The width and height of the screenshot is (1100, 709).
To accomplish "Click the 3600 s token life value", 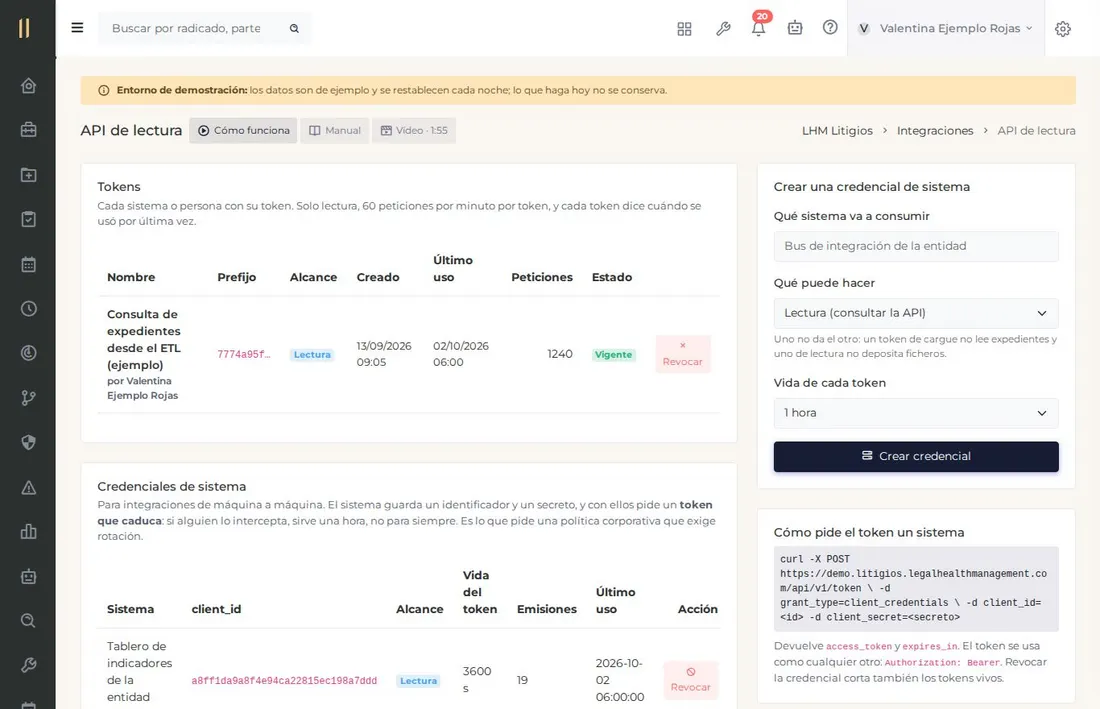I will click(x=477, y=680).
